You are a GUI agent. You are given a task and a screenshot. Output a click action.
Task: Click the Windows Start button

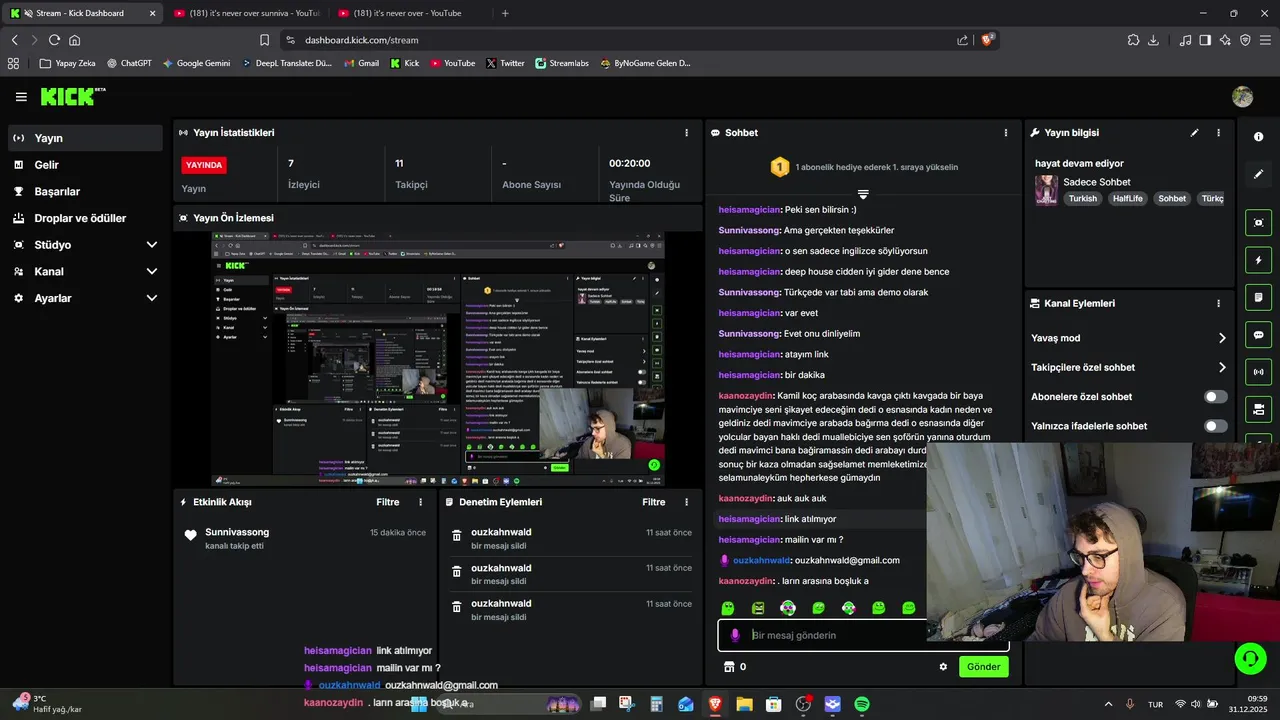[x=421, y=704]
